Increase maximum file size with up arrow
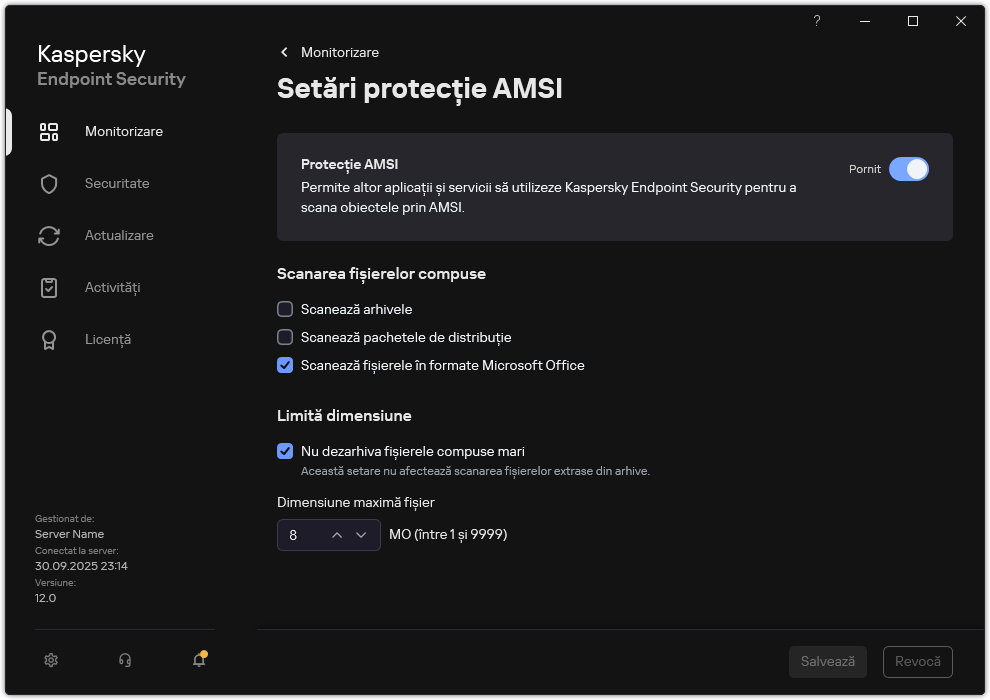Screen dimensions: 990x700 pos(337,535)
